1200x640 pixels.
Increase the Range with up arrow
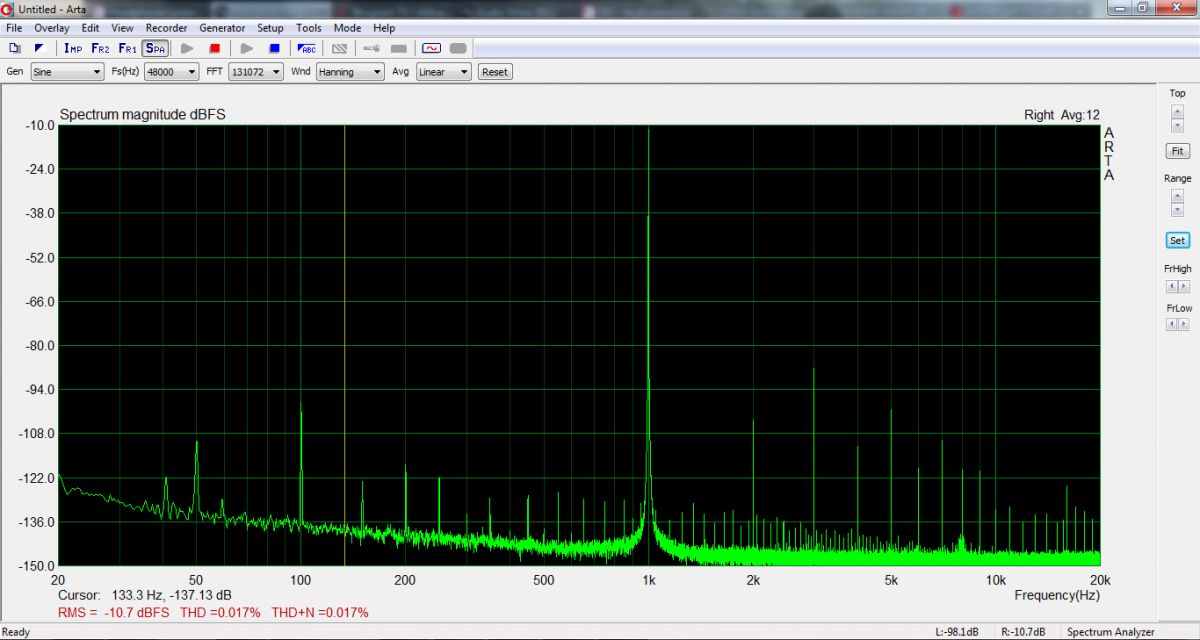click(x=1177, y=196)
